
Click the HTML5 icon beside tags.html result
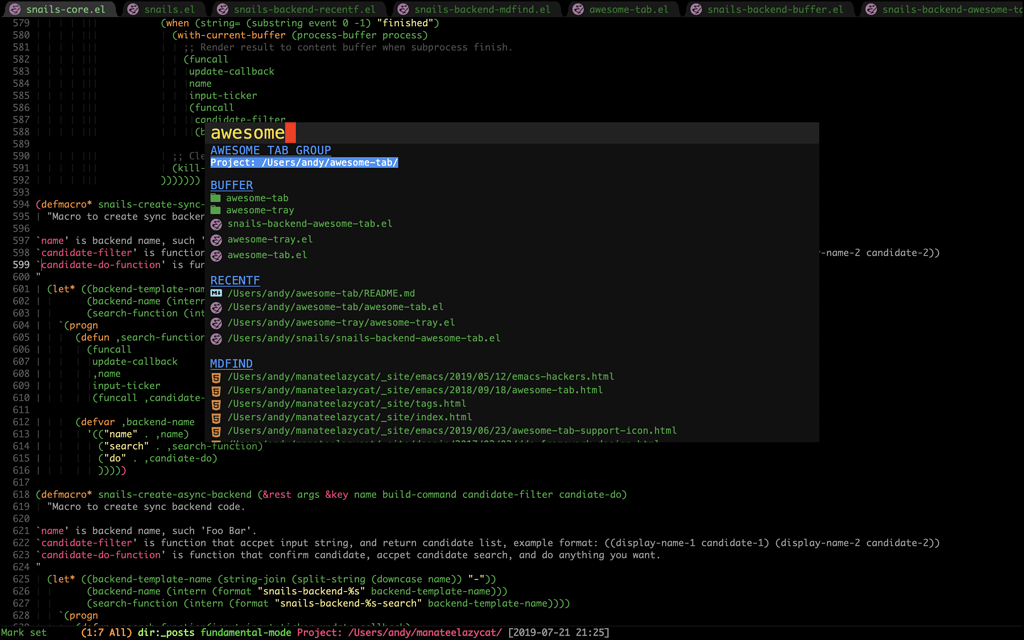tap(215, 404)
